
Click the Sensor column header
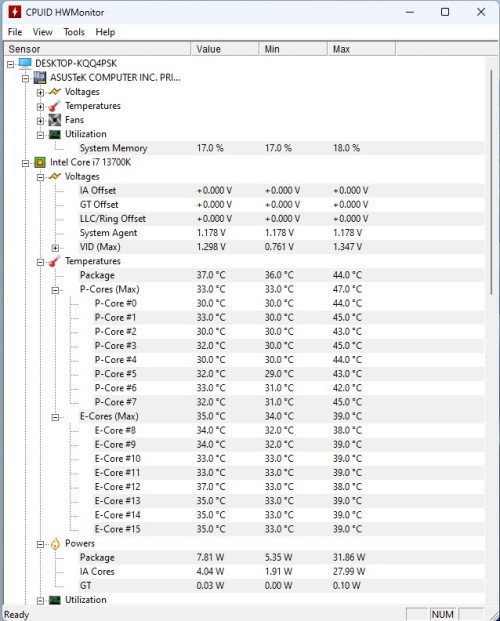97,49
